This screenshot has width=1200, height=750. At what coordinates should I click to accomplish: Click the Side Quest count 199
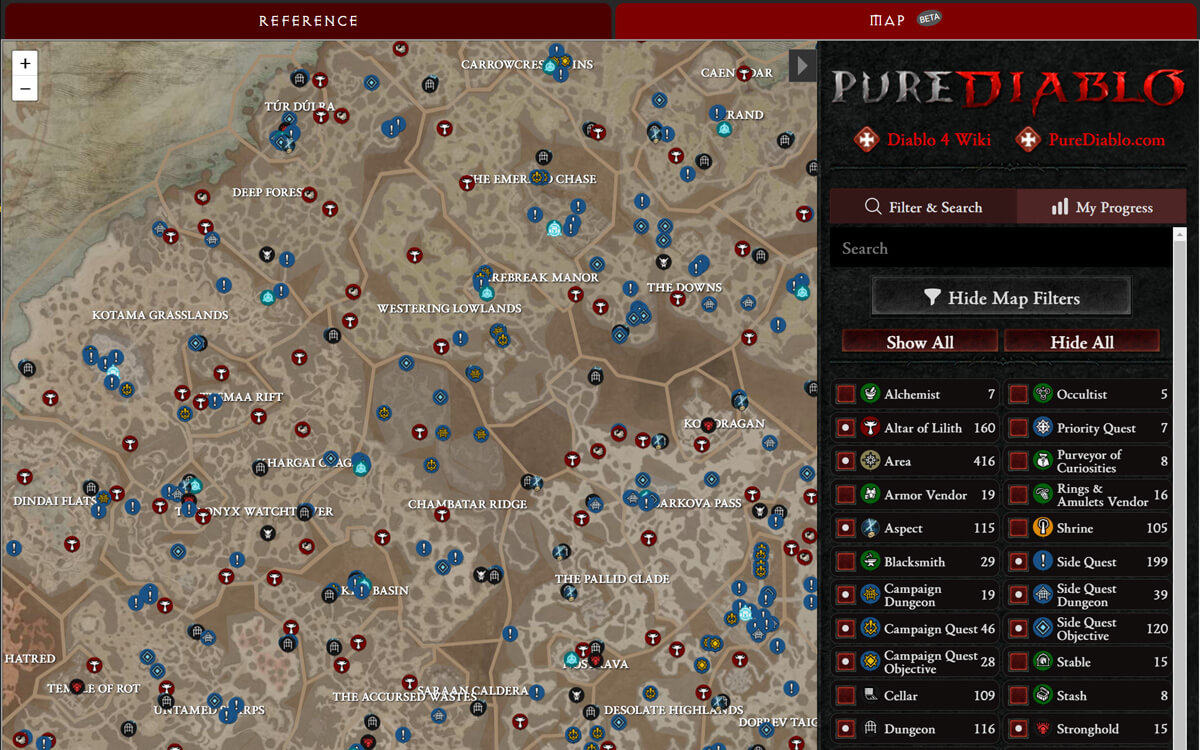click(x=1157, y=562)
